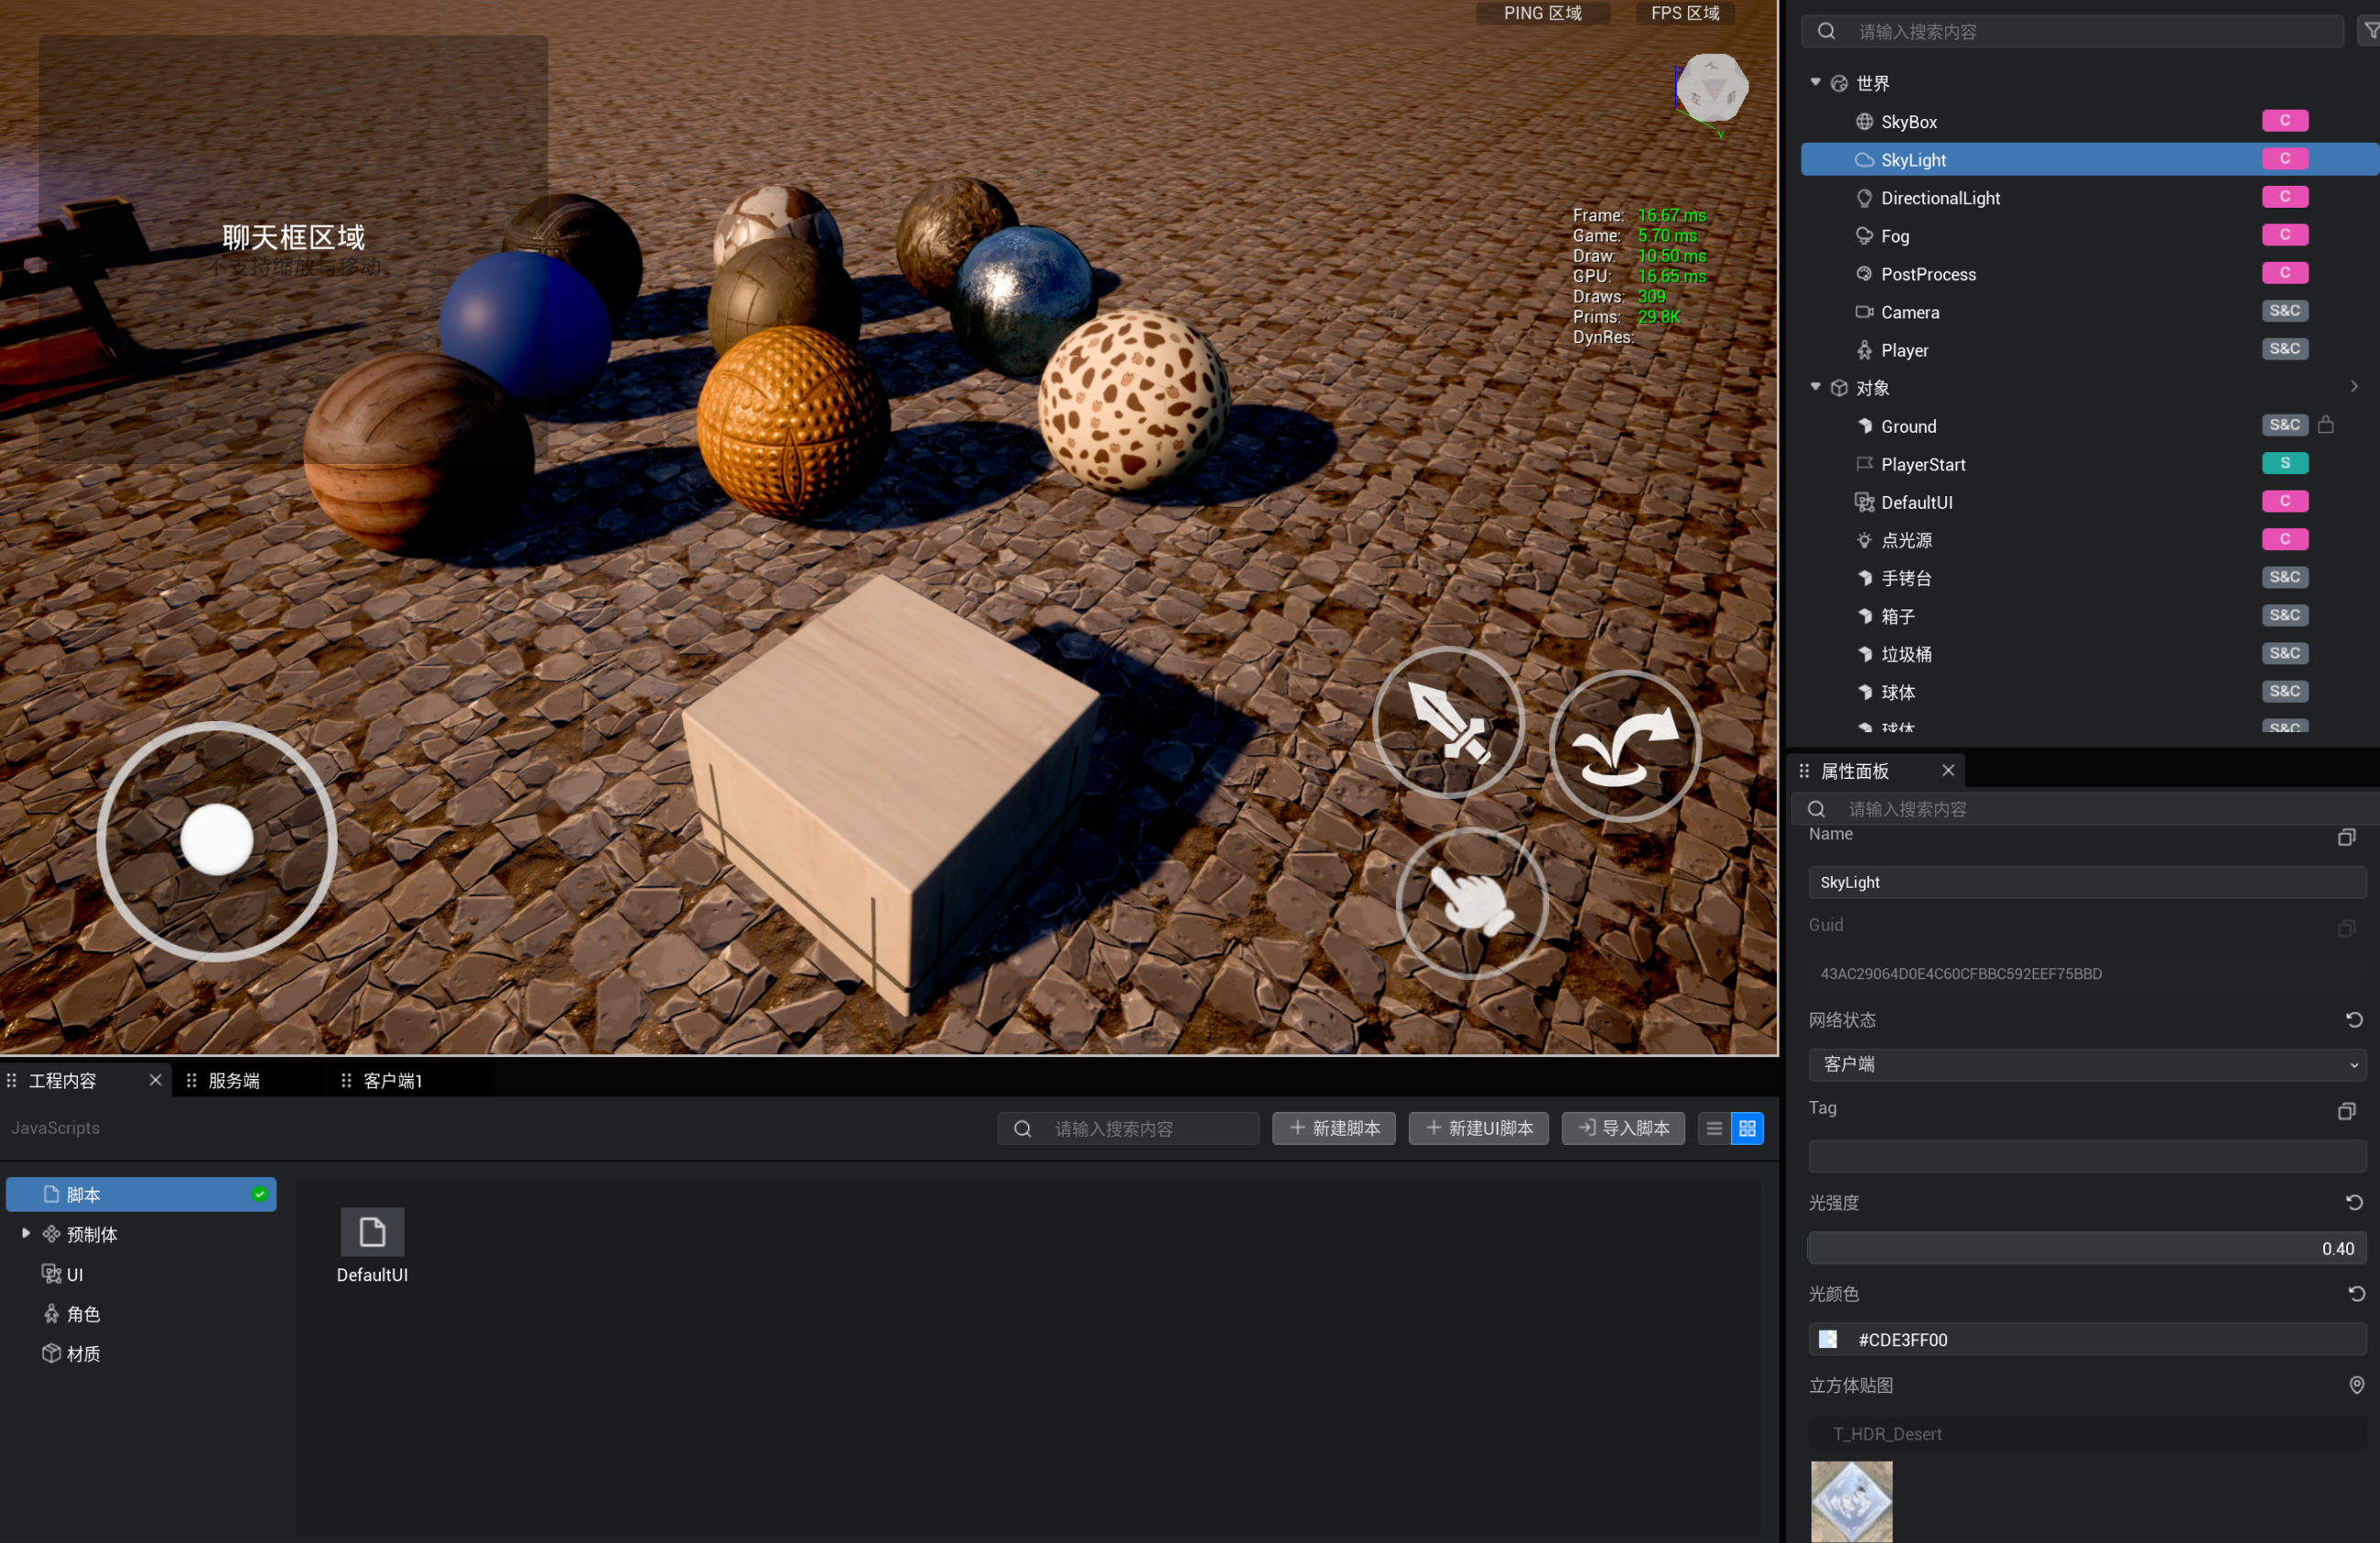The height and width of the screenshot is (1543, 2380).
Task: Collapse the 对象 tree node
Action: [x=1815, y=387]
